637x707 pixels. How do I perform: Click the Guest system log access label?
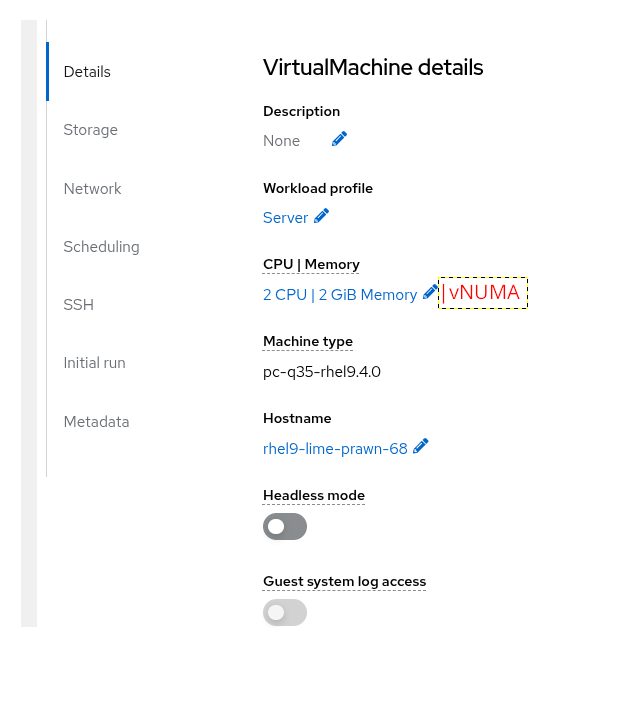(x=344, y=582)
